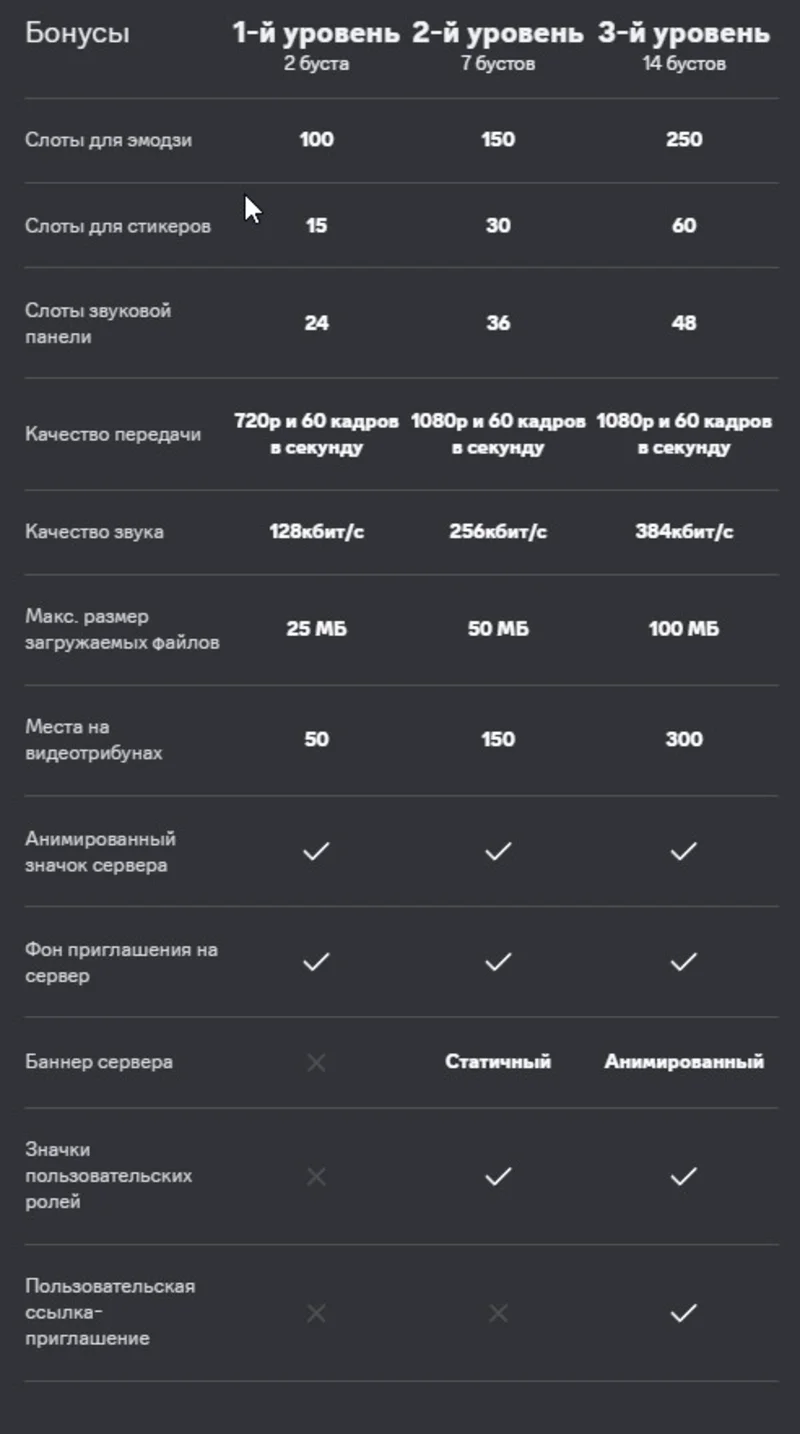Click the "Качество передачи" row label
Image resolution: width=800 pixels, height=1434 pixels.
[x=113, y=435]
